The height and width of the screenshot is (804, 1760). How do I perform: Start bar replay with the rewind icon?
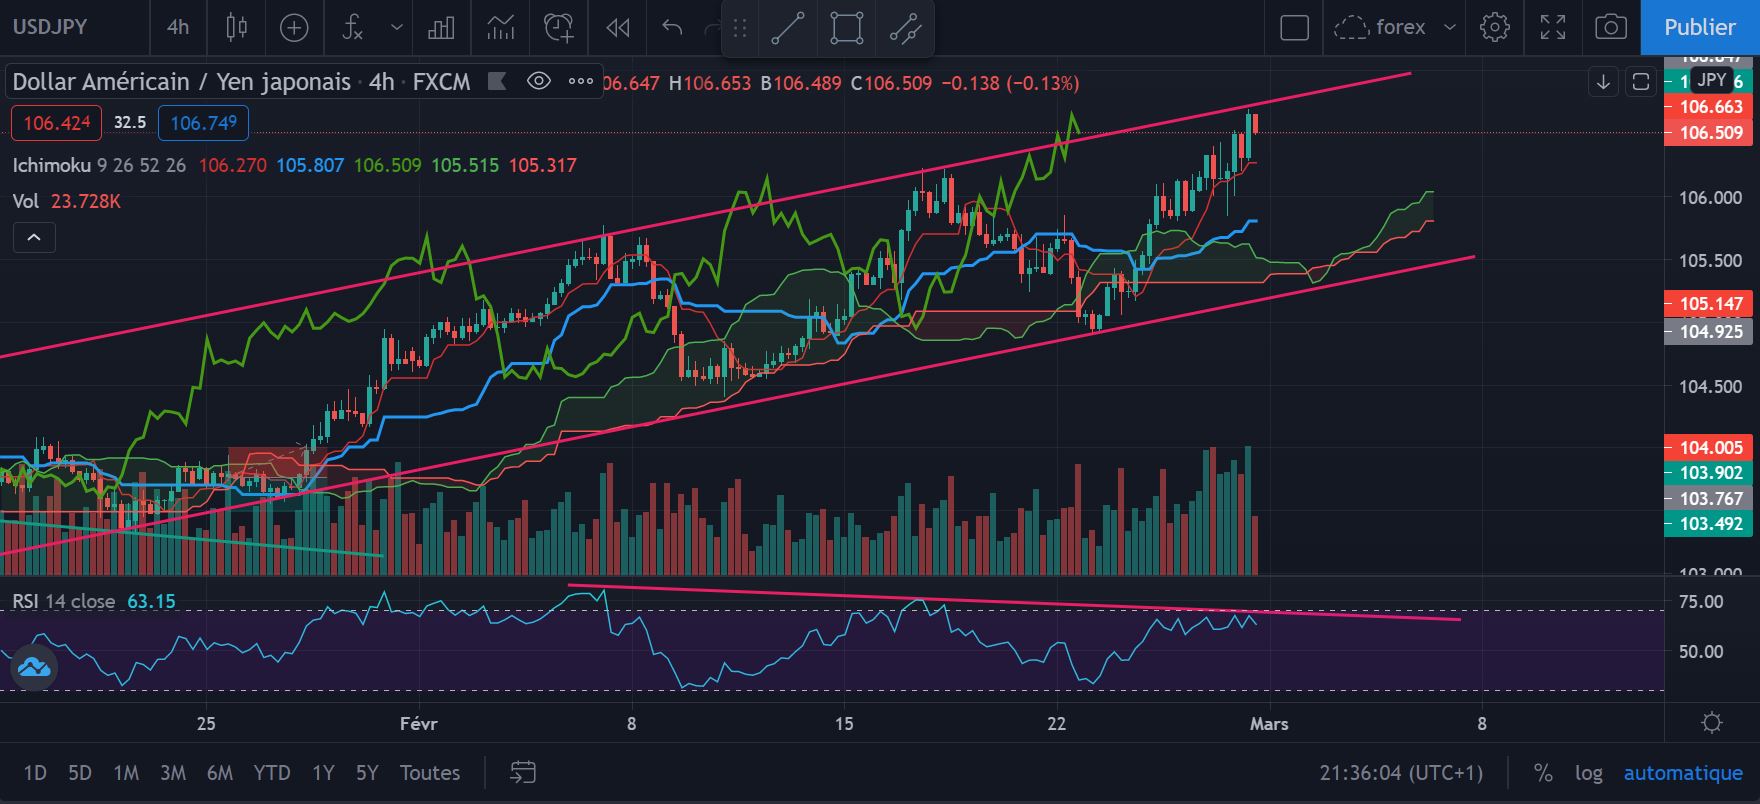[x=618, y=27]
